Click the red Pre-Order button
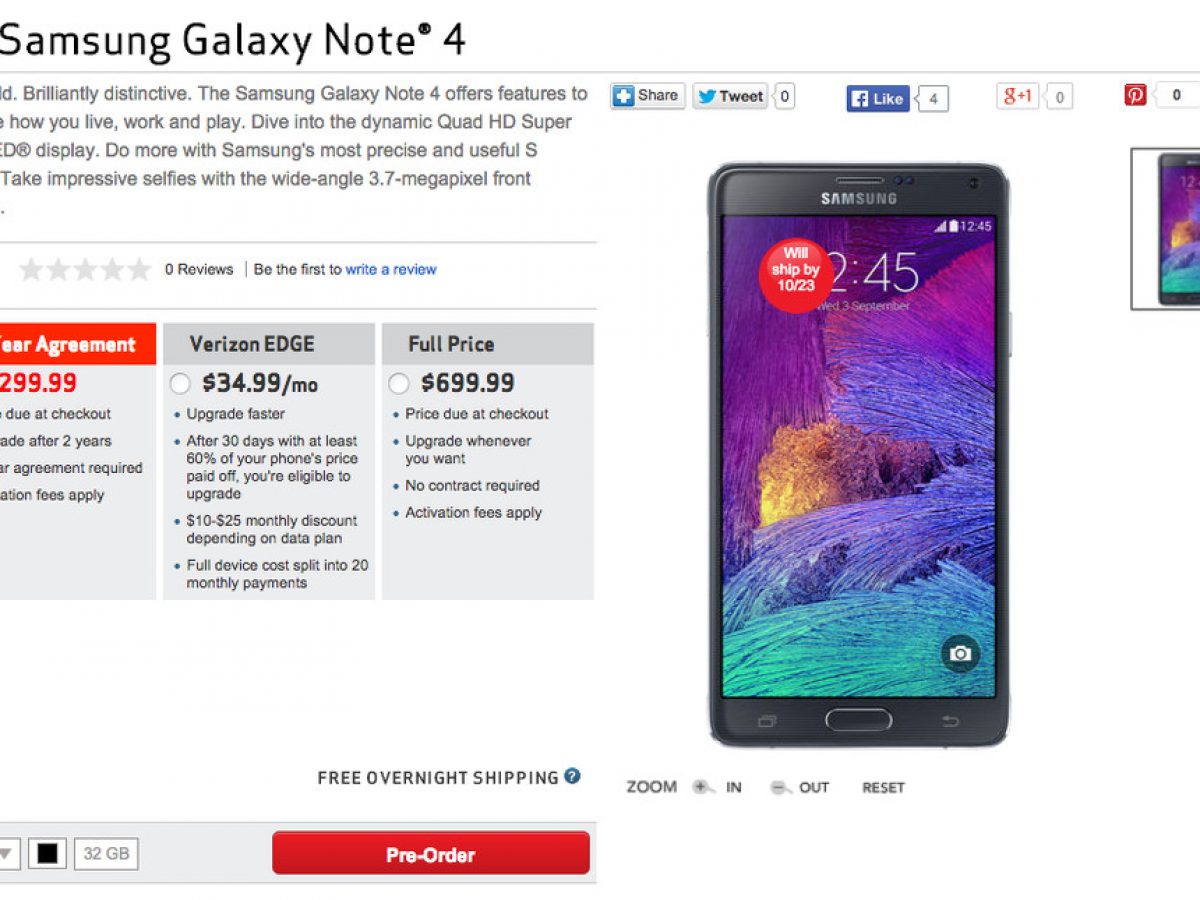This screenshot has height=900, width=1200. point(431,854)
